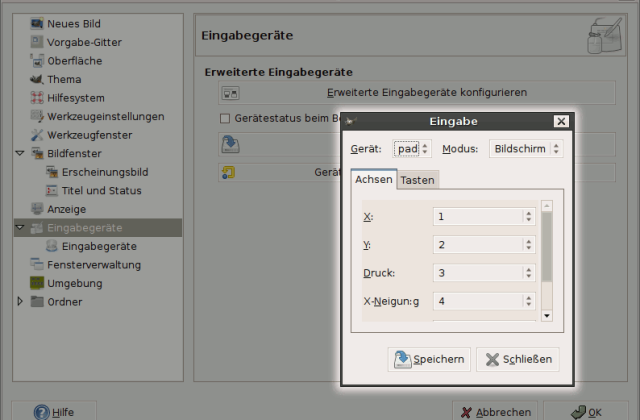This screenshot has width=640, height=420.
Task: Click the Werkzeugfenster tools icon
Action: click(37, 135)
